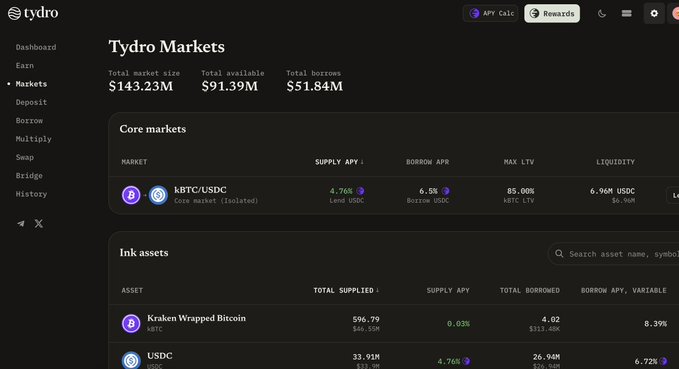
Task: Open Multiply in sidebar
Action: (33, 139)
